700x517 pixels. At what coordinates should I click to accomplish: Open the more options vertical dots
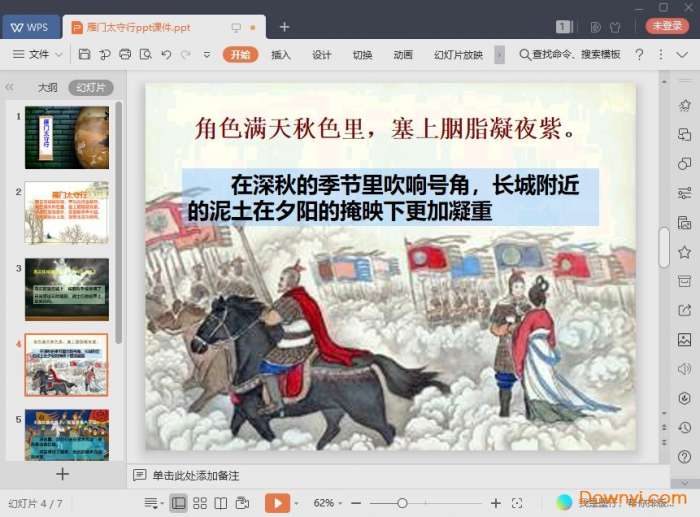tap(661, 54)
